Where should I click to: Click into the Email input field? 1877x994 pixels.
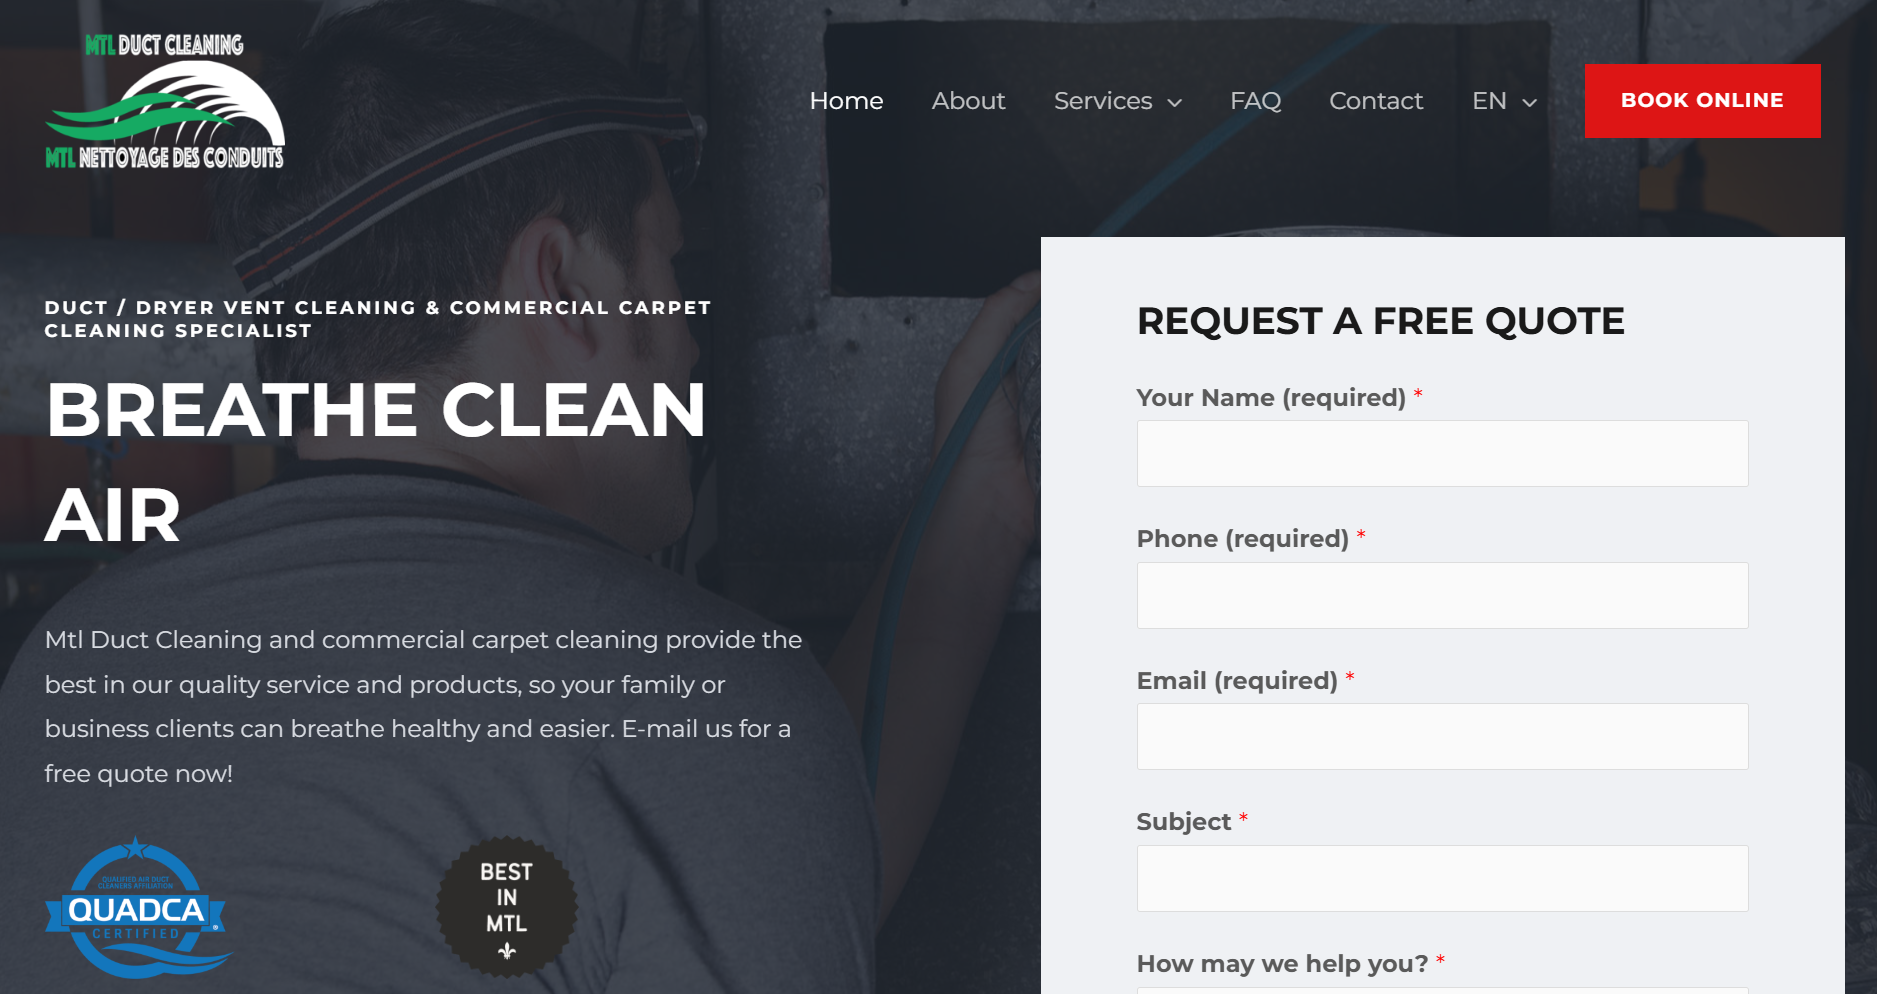click(x=1442, y=737)
